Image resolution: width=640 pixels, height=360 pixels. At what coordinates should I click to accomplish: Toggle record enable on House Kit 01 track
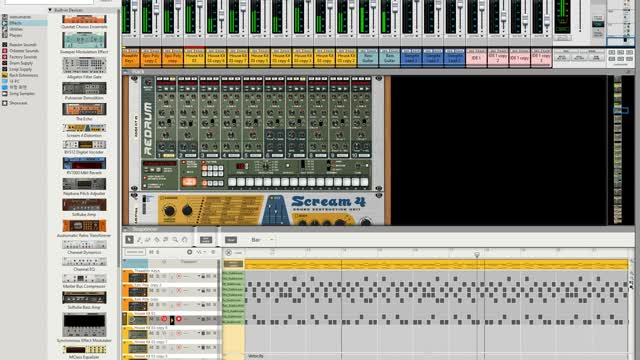[178, 319]
